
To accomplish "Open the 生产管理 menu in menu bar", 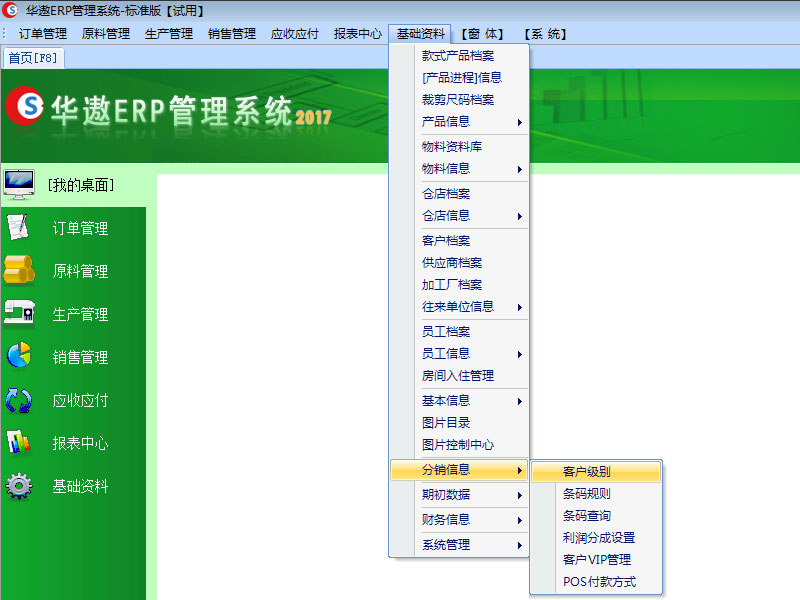I will pos(169,34).
